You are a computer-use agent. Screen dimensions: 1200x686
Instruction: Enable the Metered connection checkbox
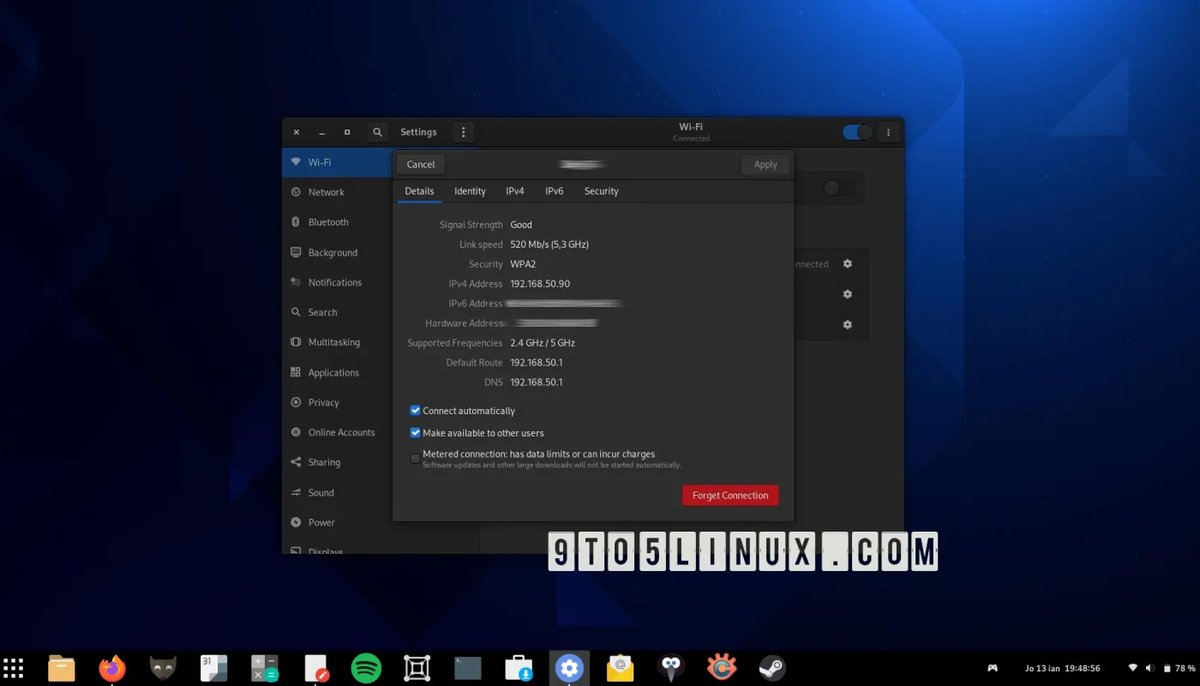(x=415, y=458)
